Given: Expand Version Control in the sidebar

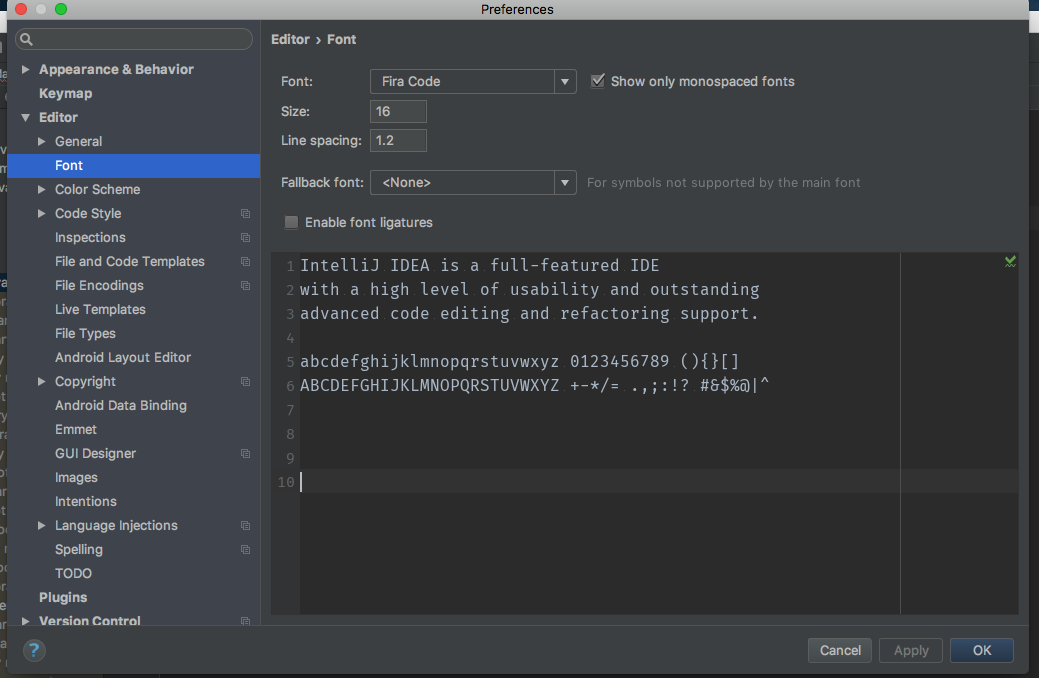Looking at the screenshot, I should pyautogui.click(x=25, y=621).
